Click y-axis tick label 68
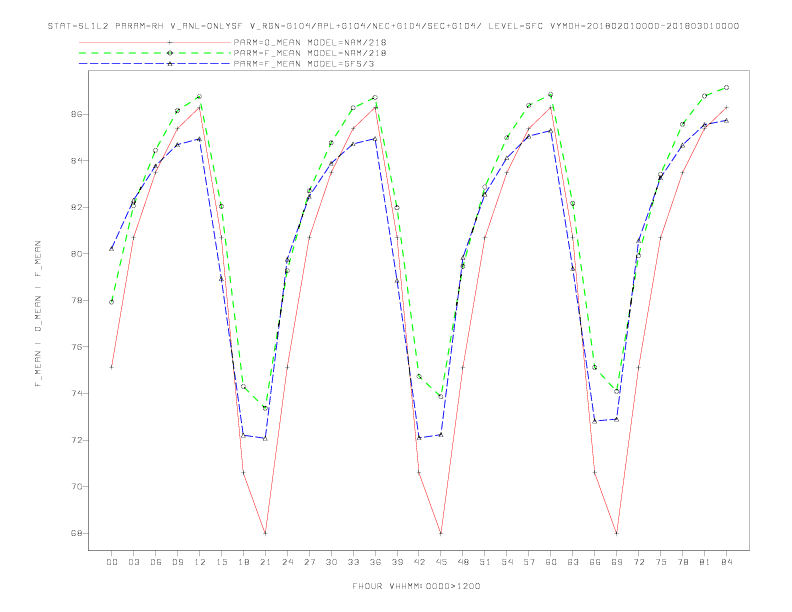Viewport: 792px width, 612px height. point(76,533)
